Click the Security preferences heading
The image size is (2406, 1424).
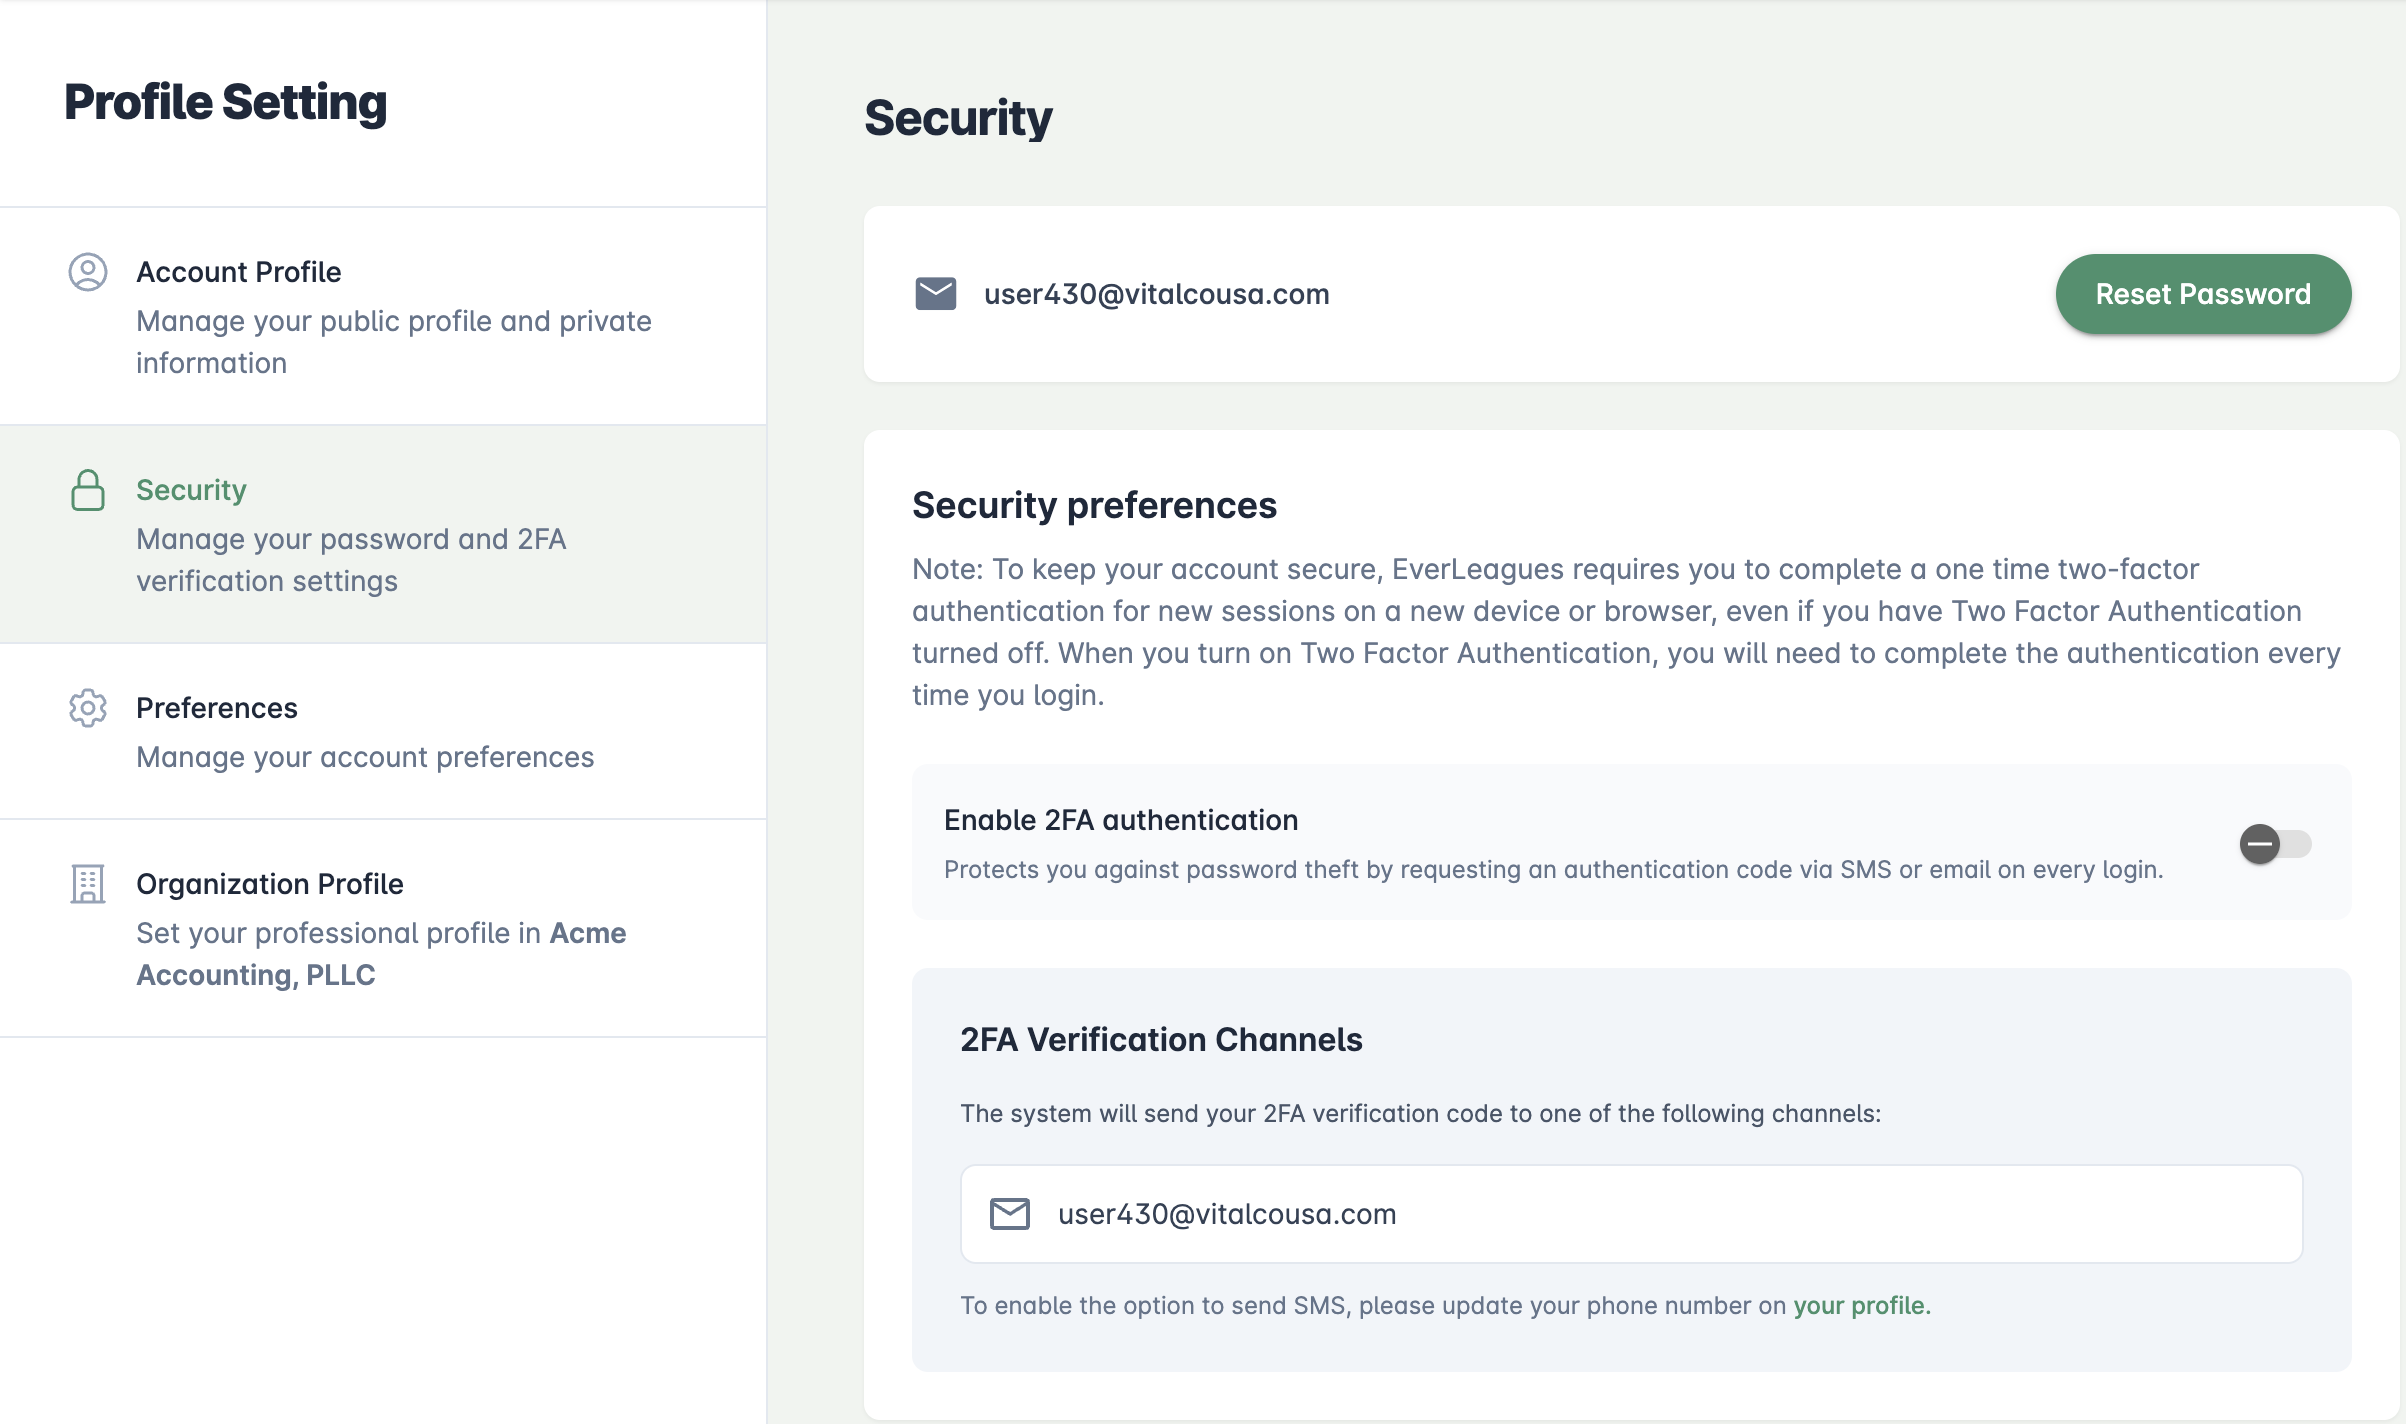1094,506
